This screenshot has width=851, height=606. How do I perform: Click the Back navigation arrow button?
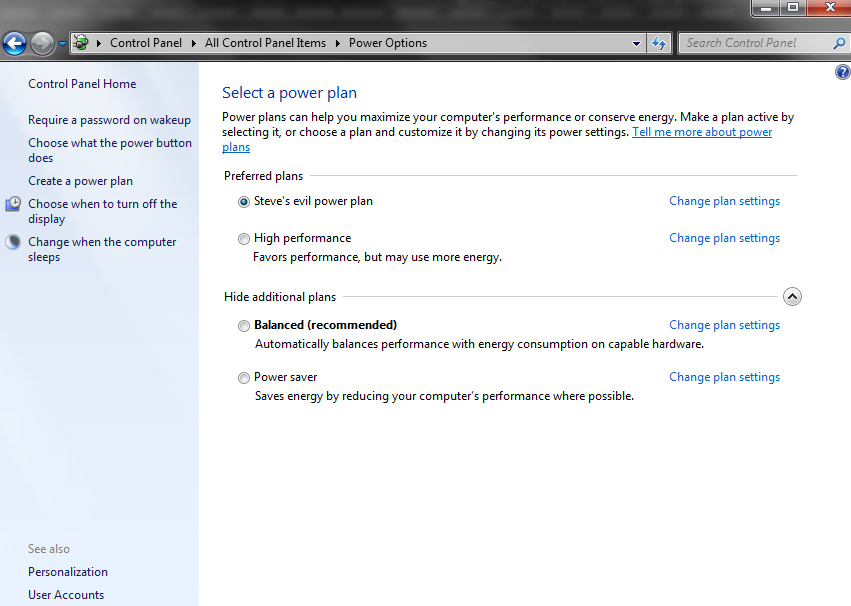coord(14,43)
